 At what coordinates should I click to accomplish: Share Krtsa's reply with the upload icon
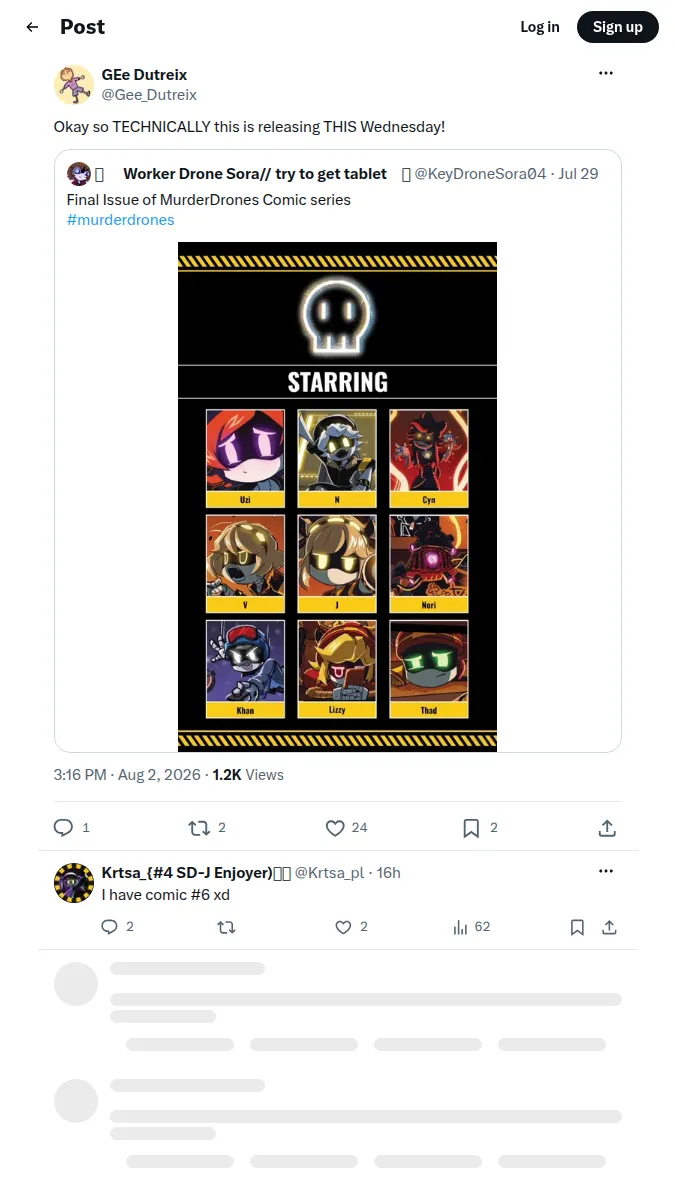609,927
